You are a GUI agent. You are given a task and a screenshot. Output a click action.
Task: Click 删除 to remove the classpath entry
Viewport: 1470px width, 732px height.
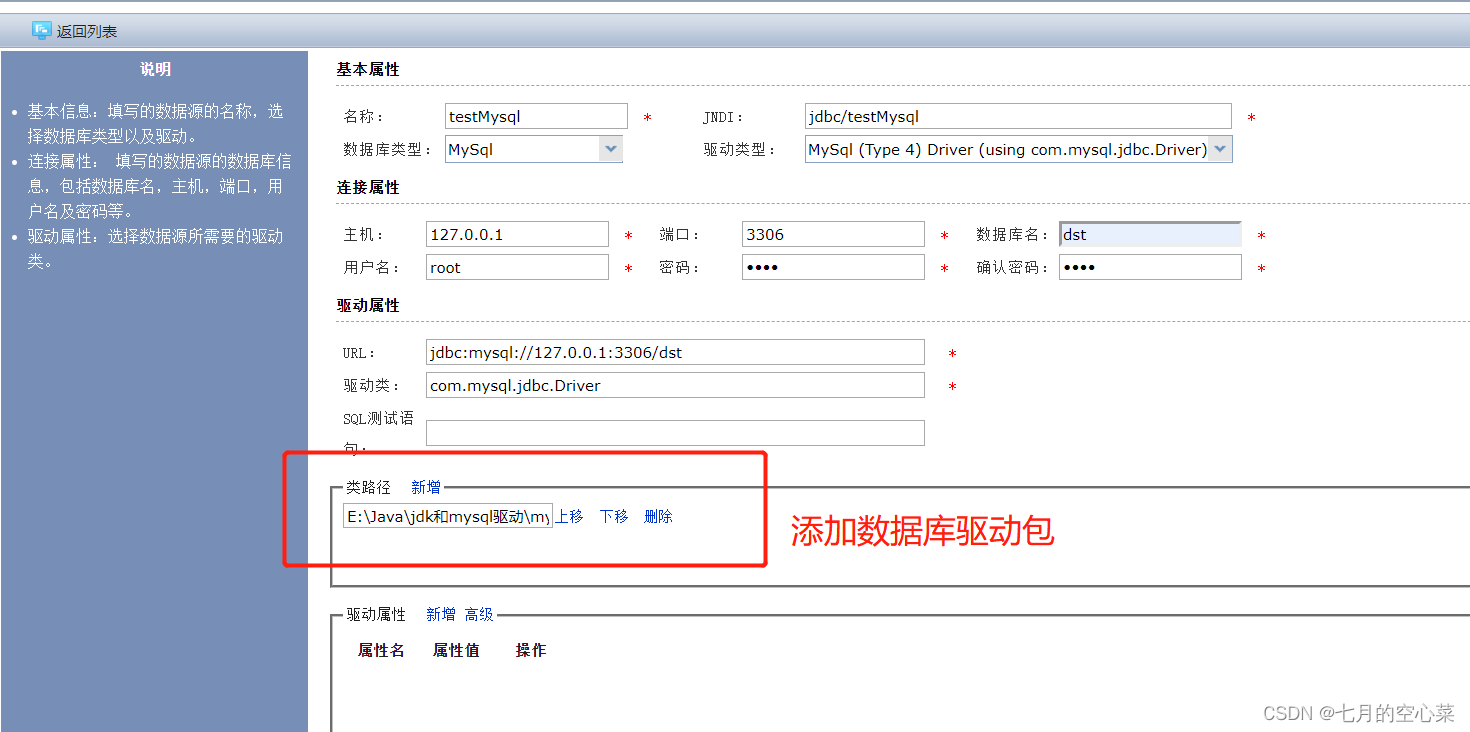point(657,516)
